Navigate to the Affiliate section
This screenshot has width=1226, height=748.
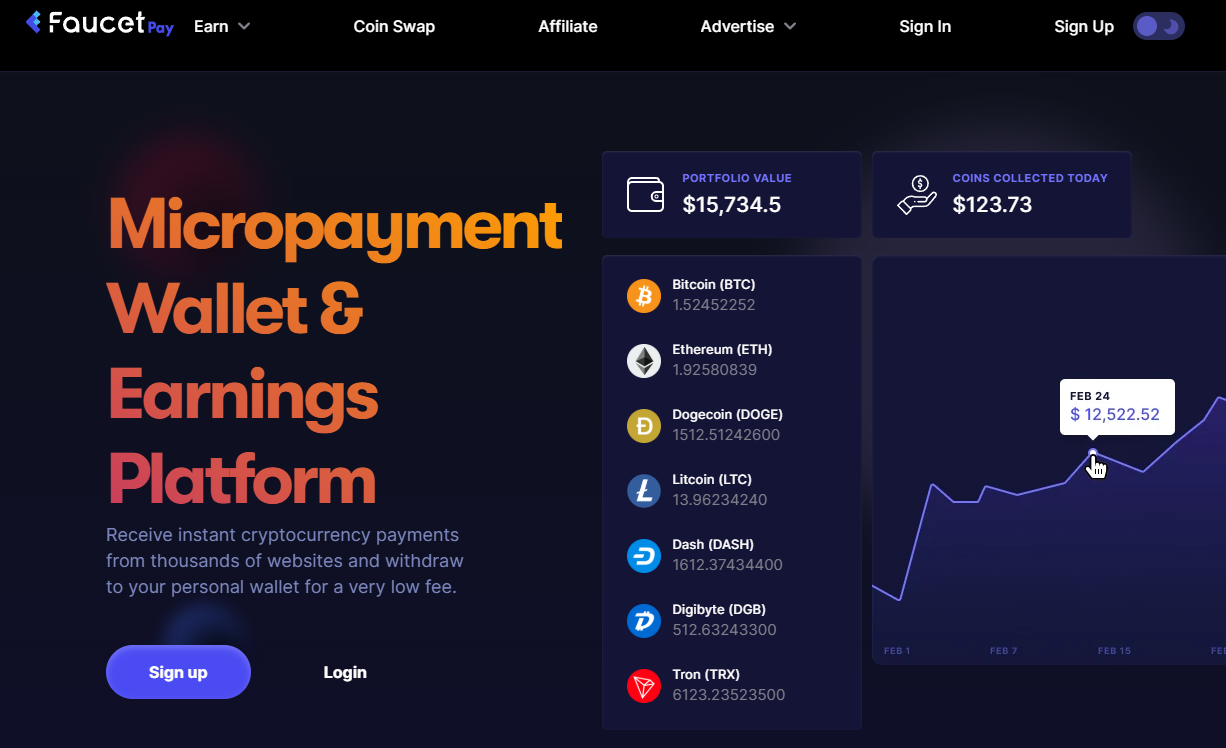[567, 26]
